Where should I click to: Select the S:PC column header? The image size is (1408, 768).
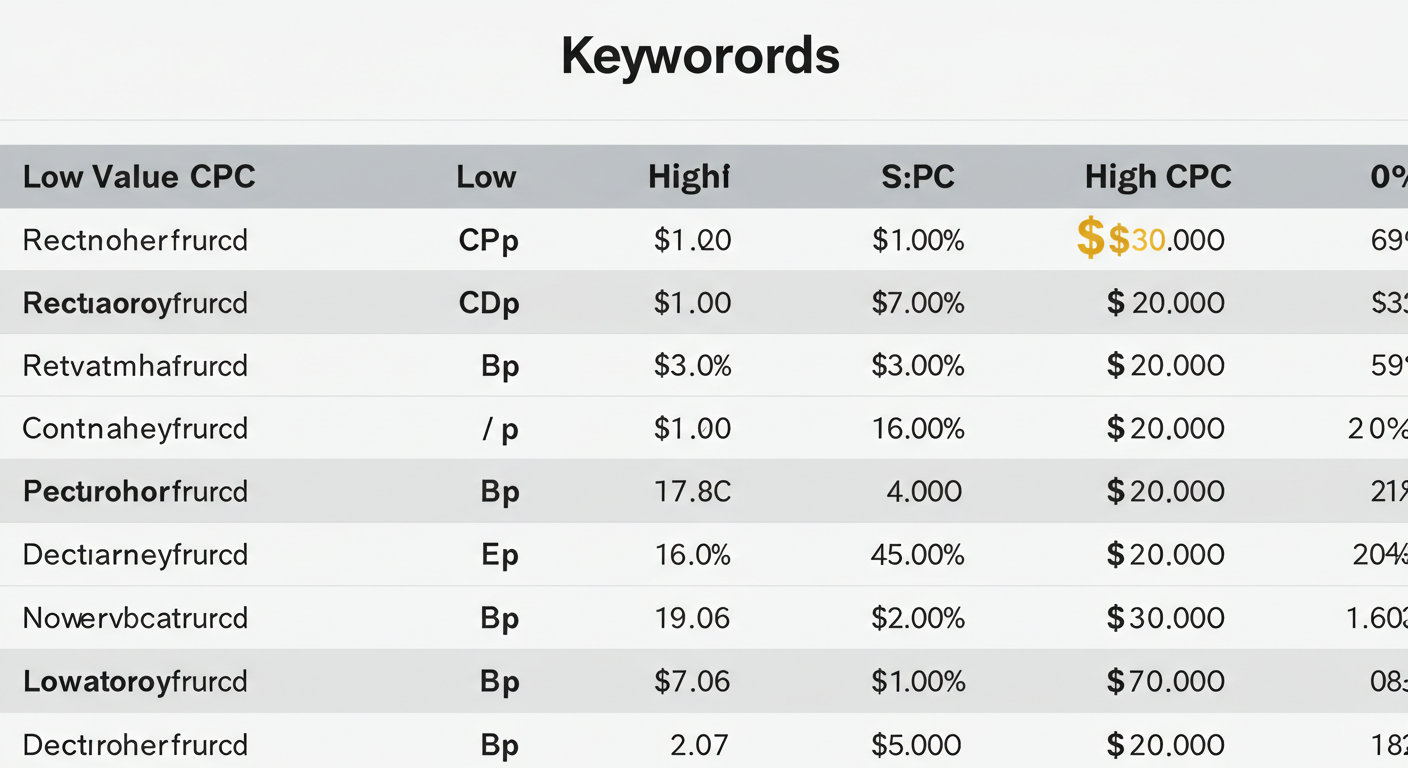(x=918, y=177)
